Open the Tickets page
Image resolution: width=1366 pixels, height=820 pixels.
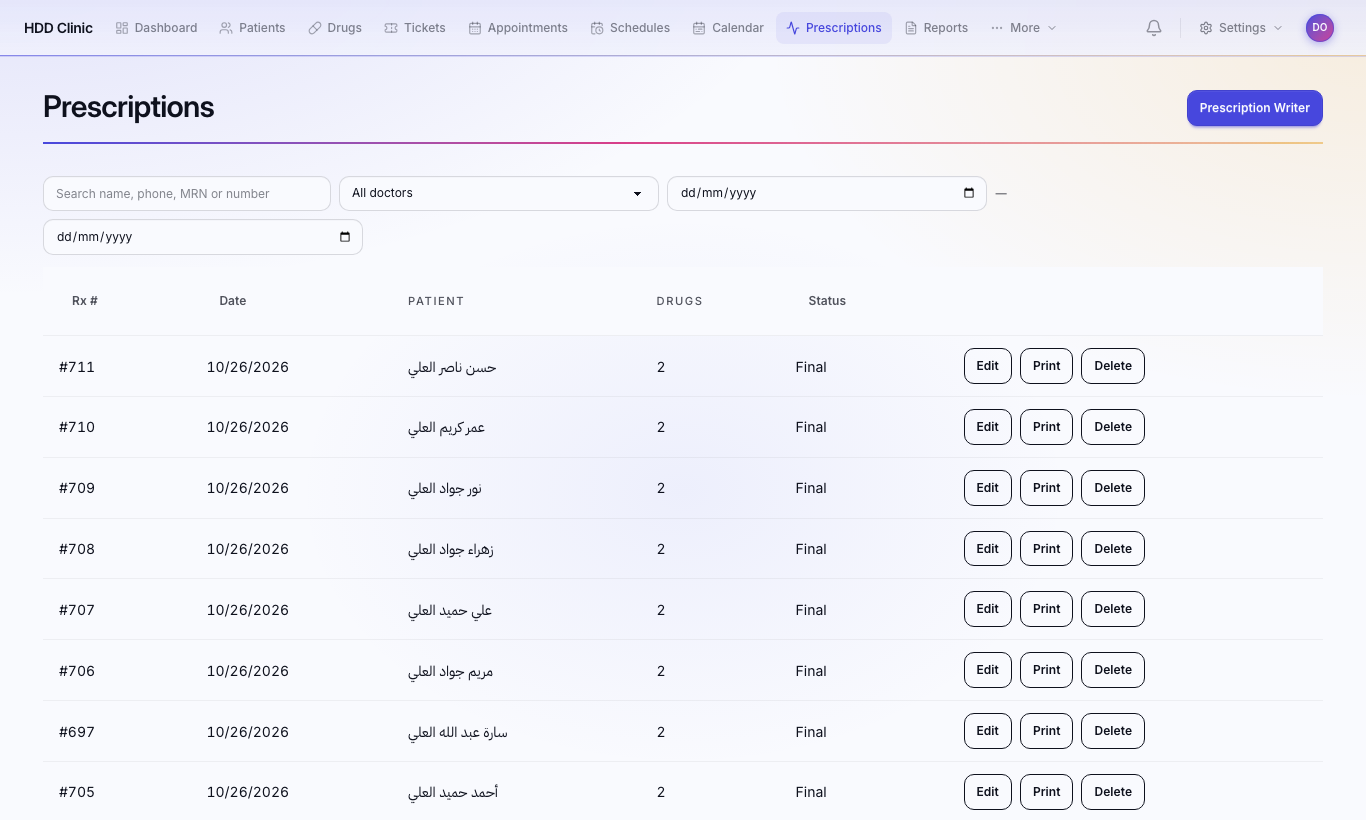(x=415, y=28)
